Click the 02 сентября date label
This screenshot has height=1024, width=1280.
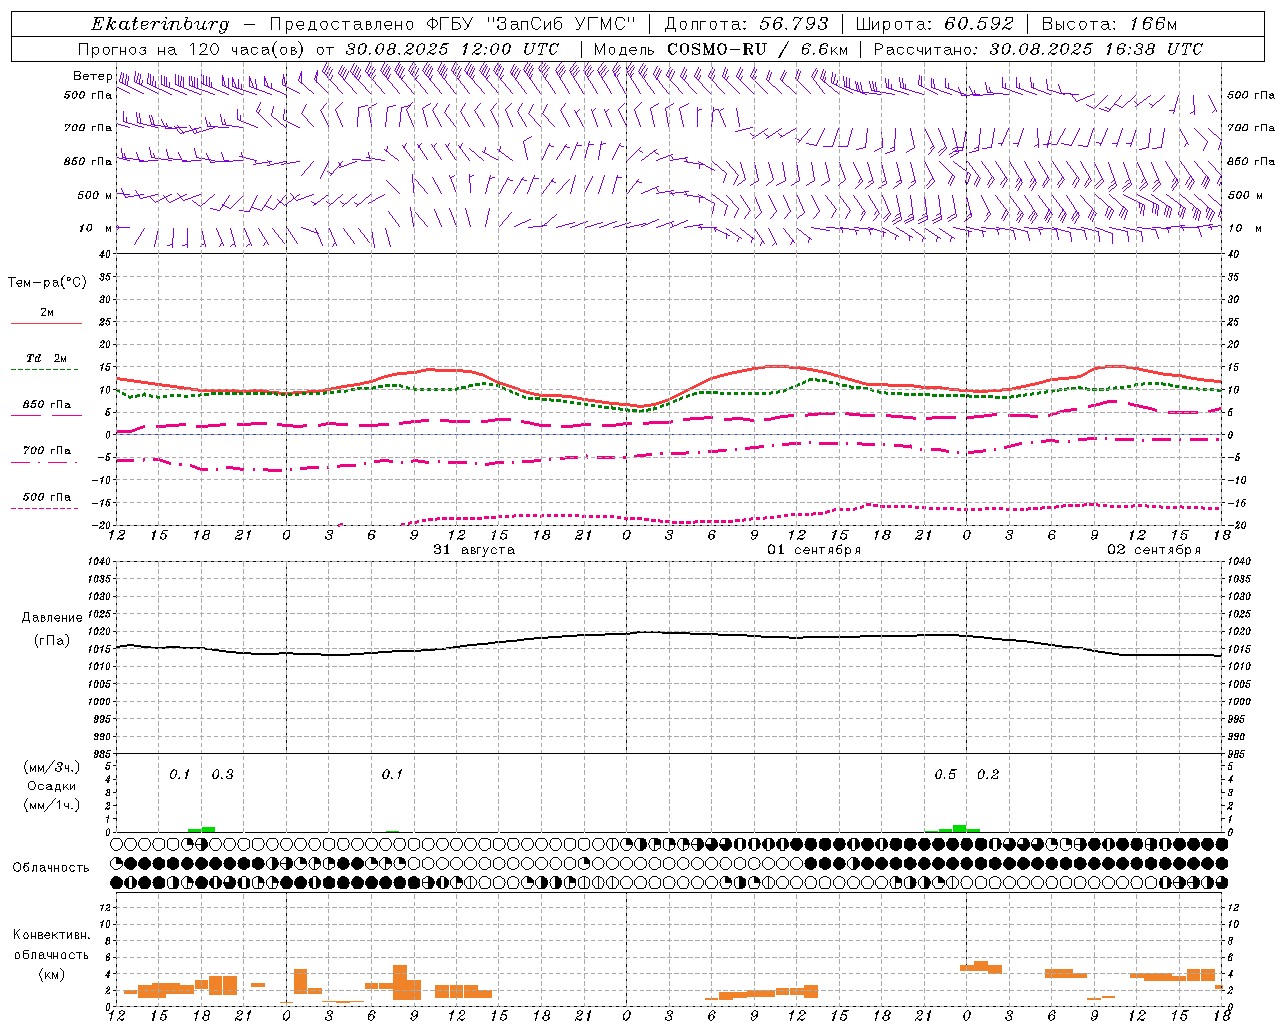coord(1154,550)
